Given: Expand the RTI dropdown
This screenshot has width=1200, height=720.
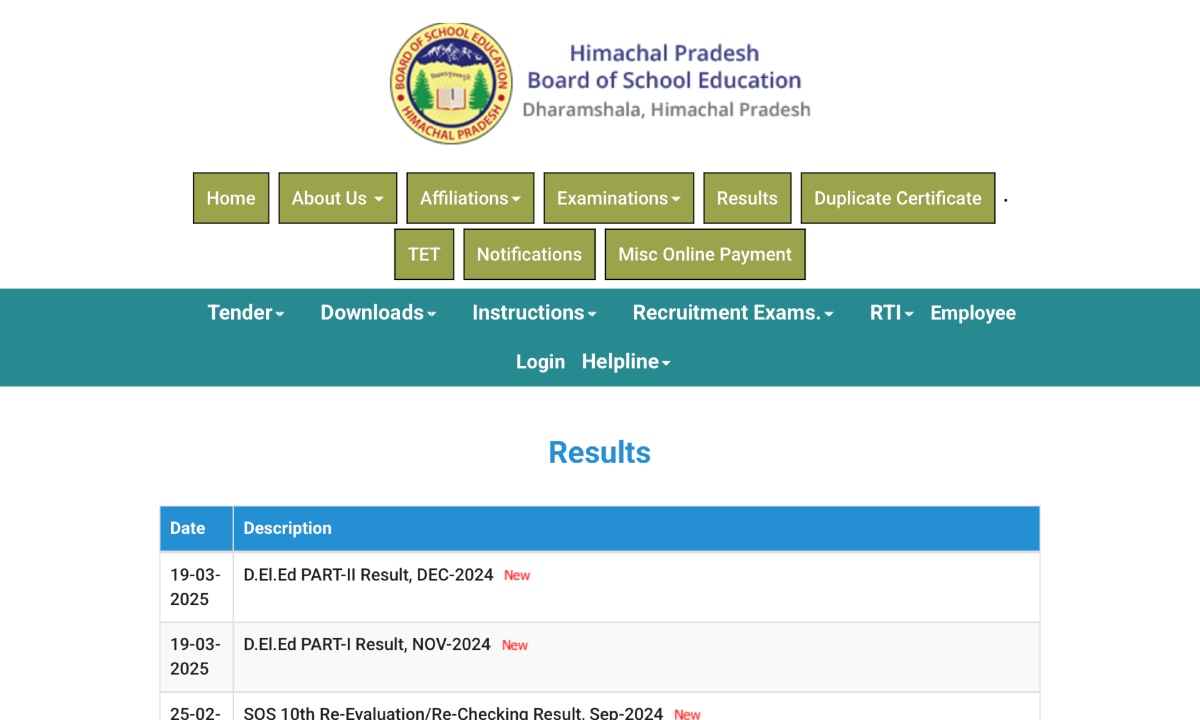Looking at the screenshot, I should click(892, 313).
